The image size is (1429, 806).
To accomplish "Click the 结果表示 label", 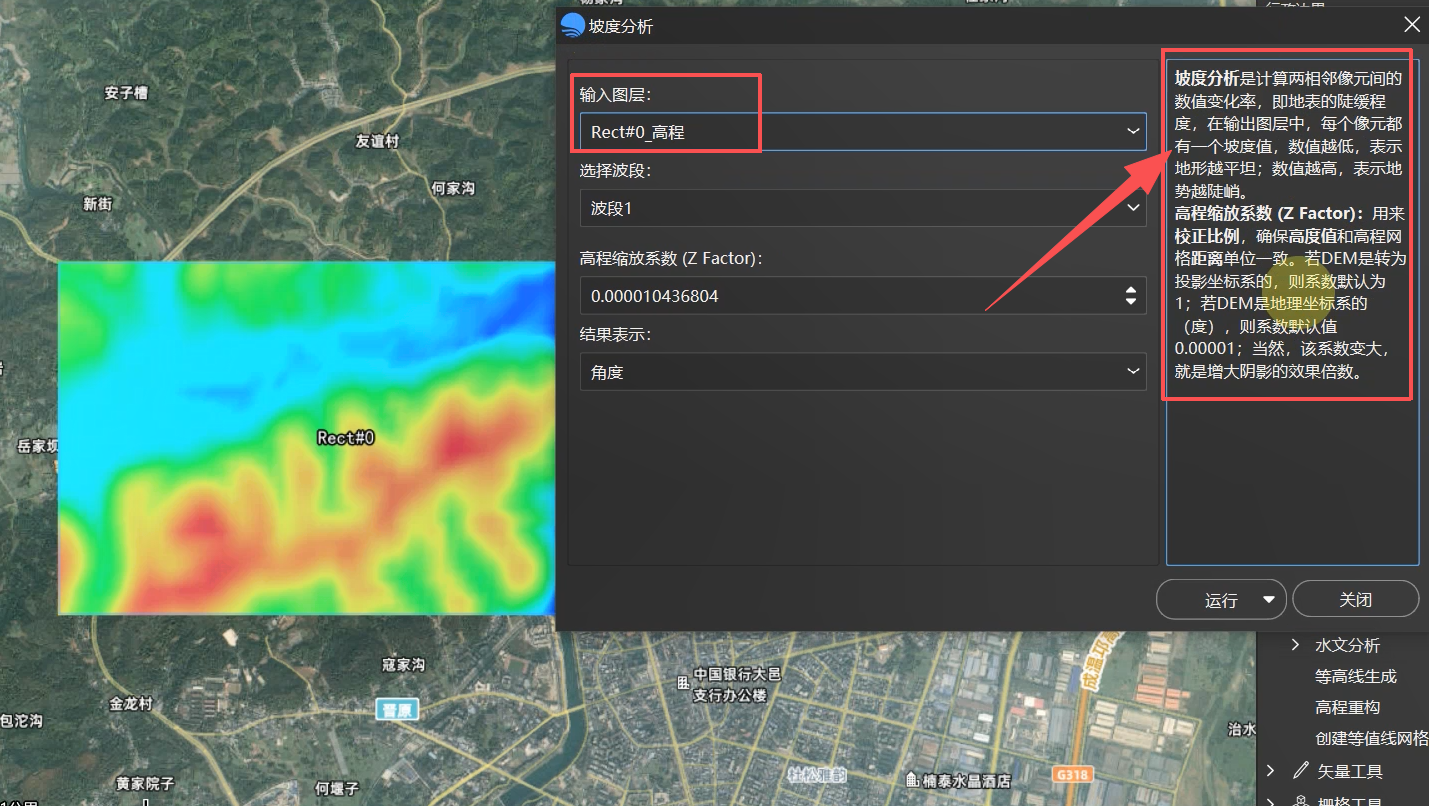I will (615, 335).
